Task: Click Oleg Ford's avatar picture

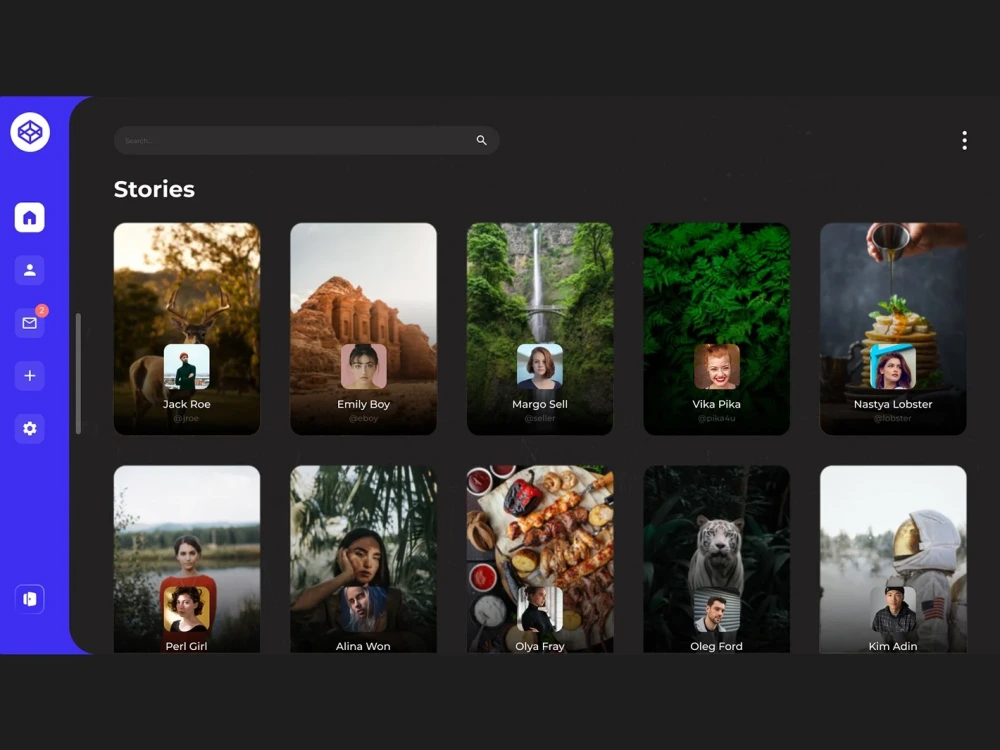Action: [x=716, y=609]
